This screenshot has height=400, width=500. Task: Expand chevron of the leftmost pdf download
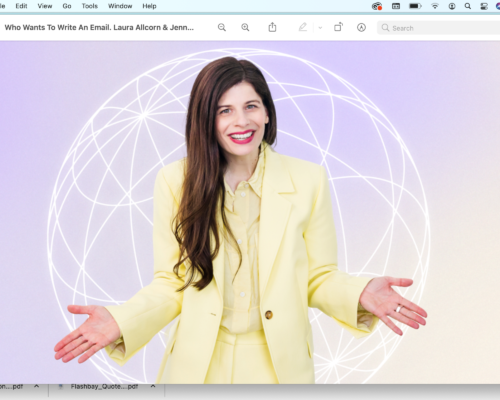[x=37, y=386]
